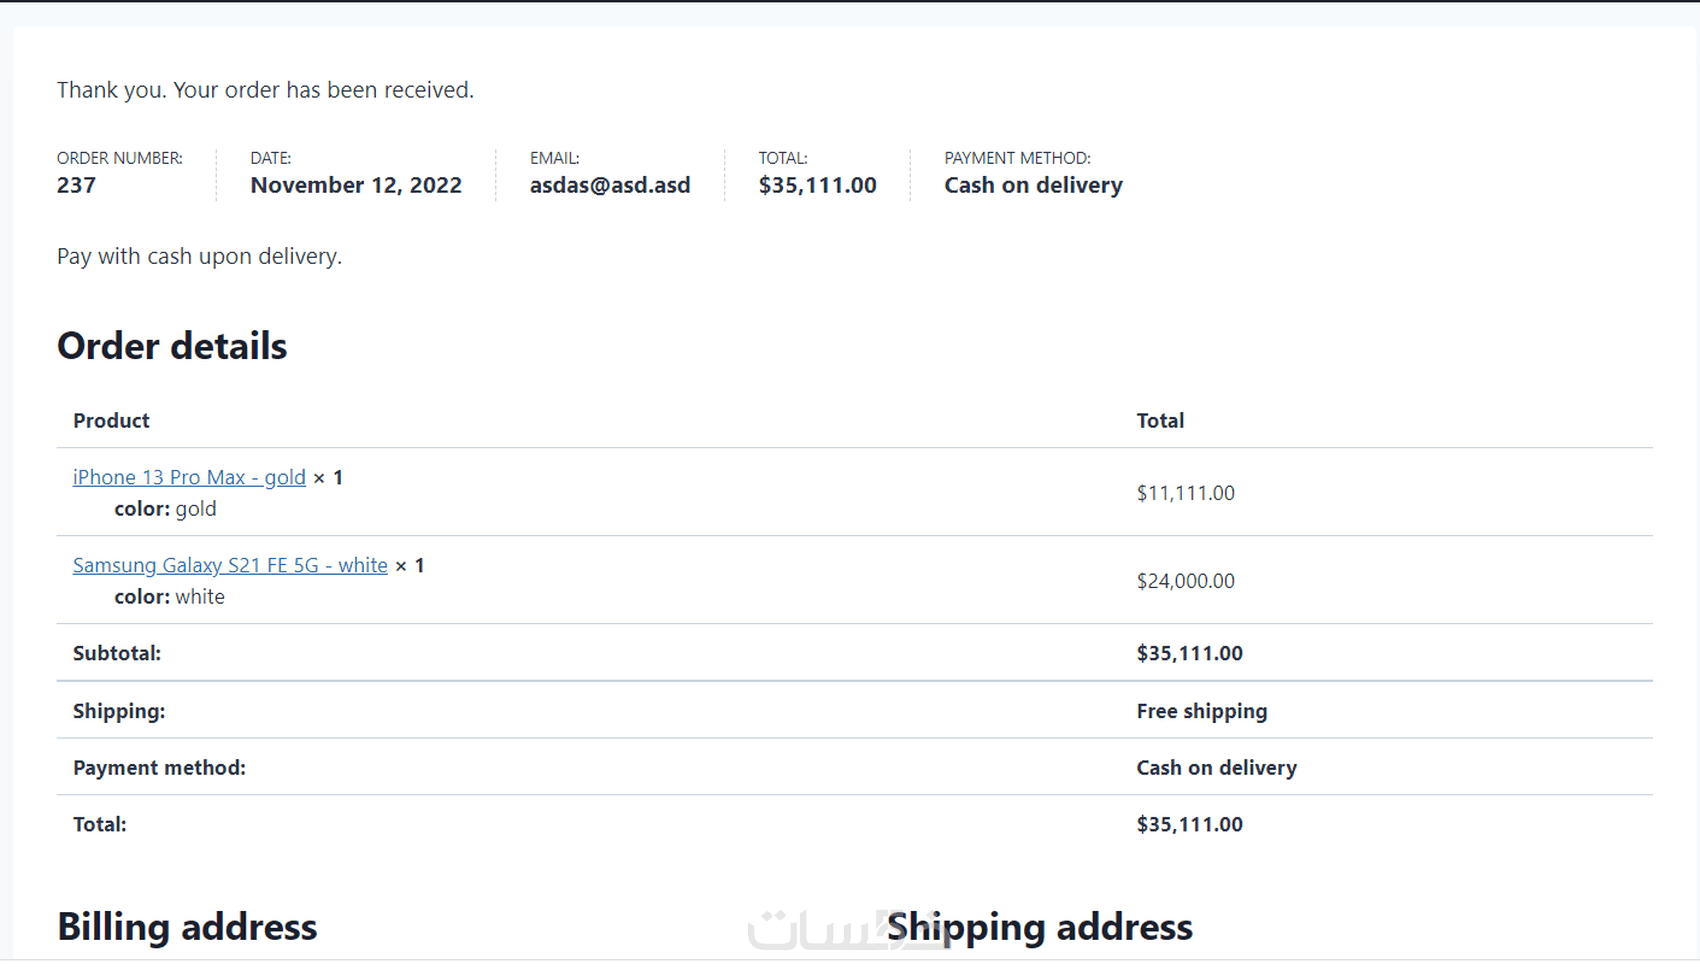Click the Shipping address heading
This screenshot has height=970, width=1700.
(x=1040, y=927)
